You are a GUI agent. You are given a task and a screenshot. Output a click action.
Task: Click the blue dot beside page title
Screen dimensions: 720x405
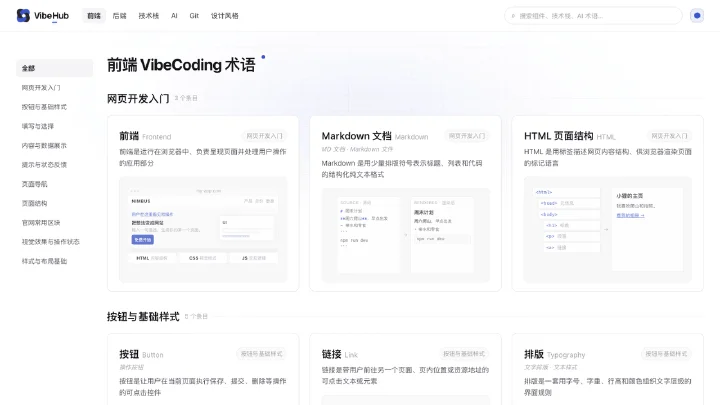pos(263,57)
